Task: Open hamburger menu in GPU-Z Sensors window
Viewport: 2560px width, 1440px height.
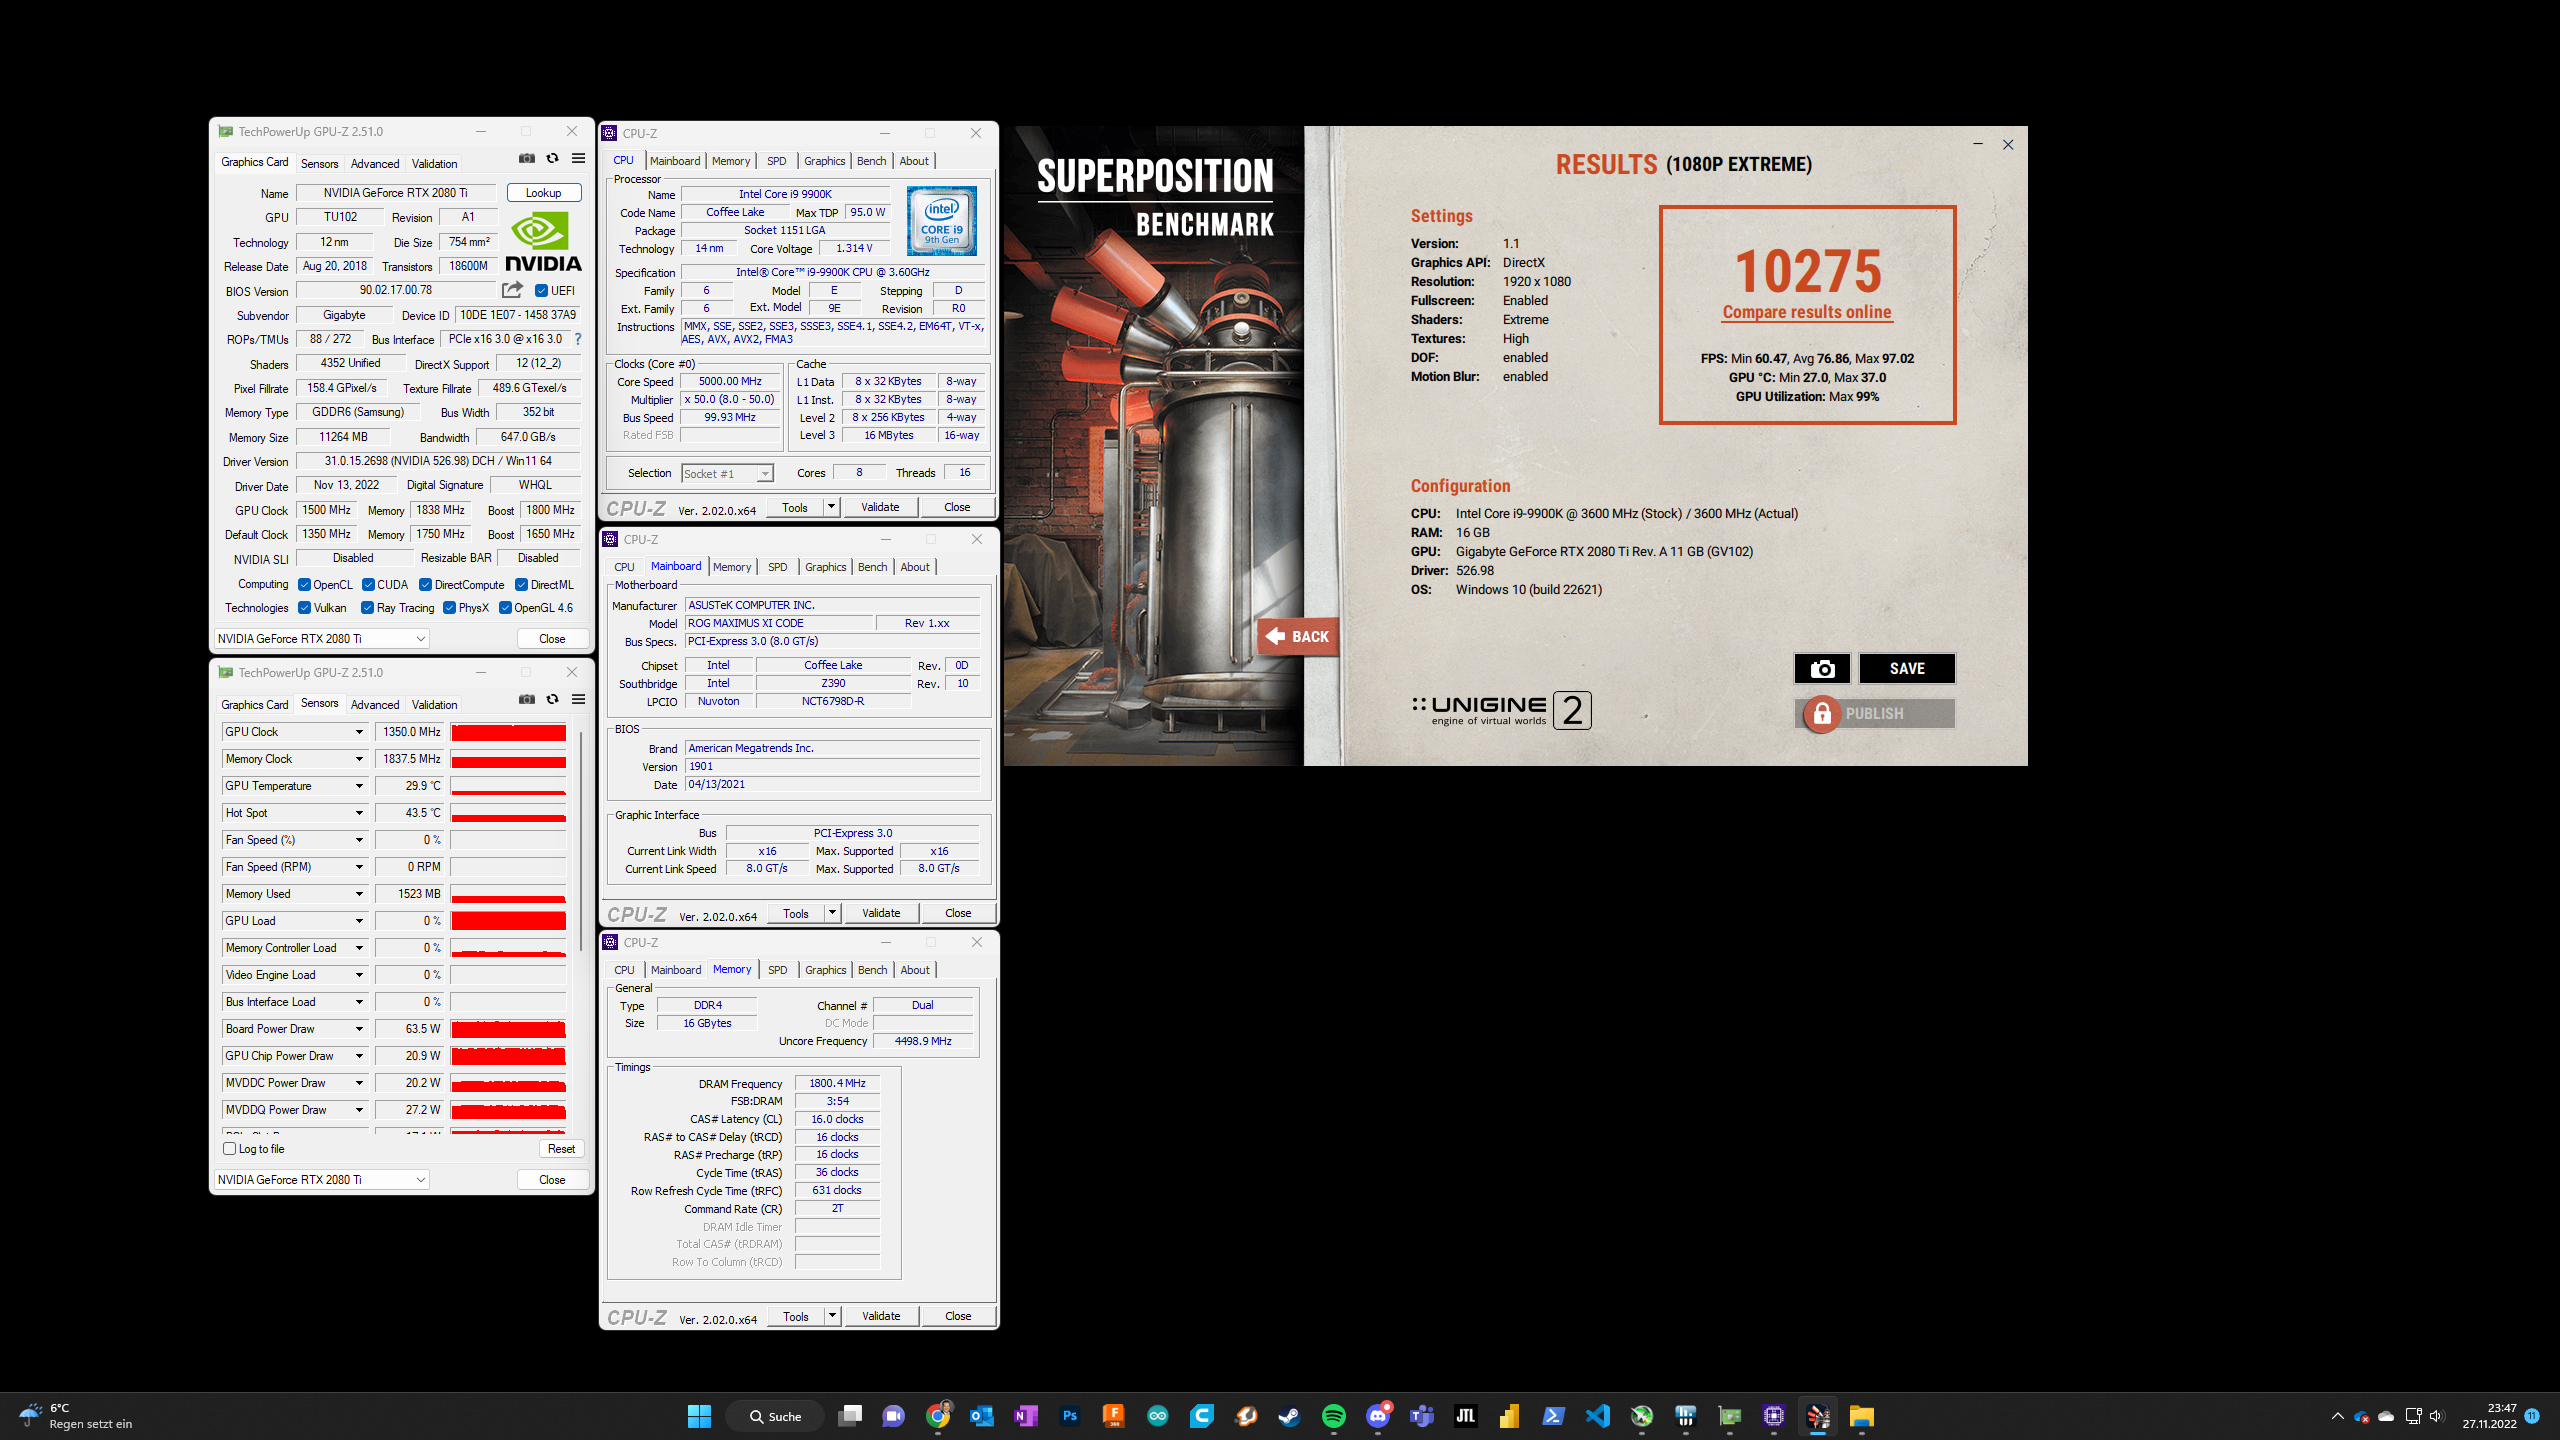Action: (x=578, y=700)
